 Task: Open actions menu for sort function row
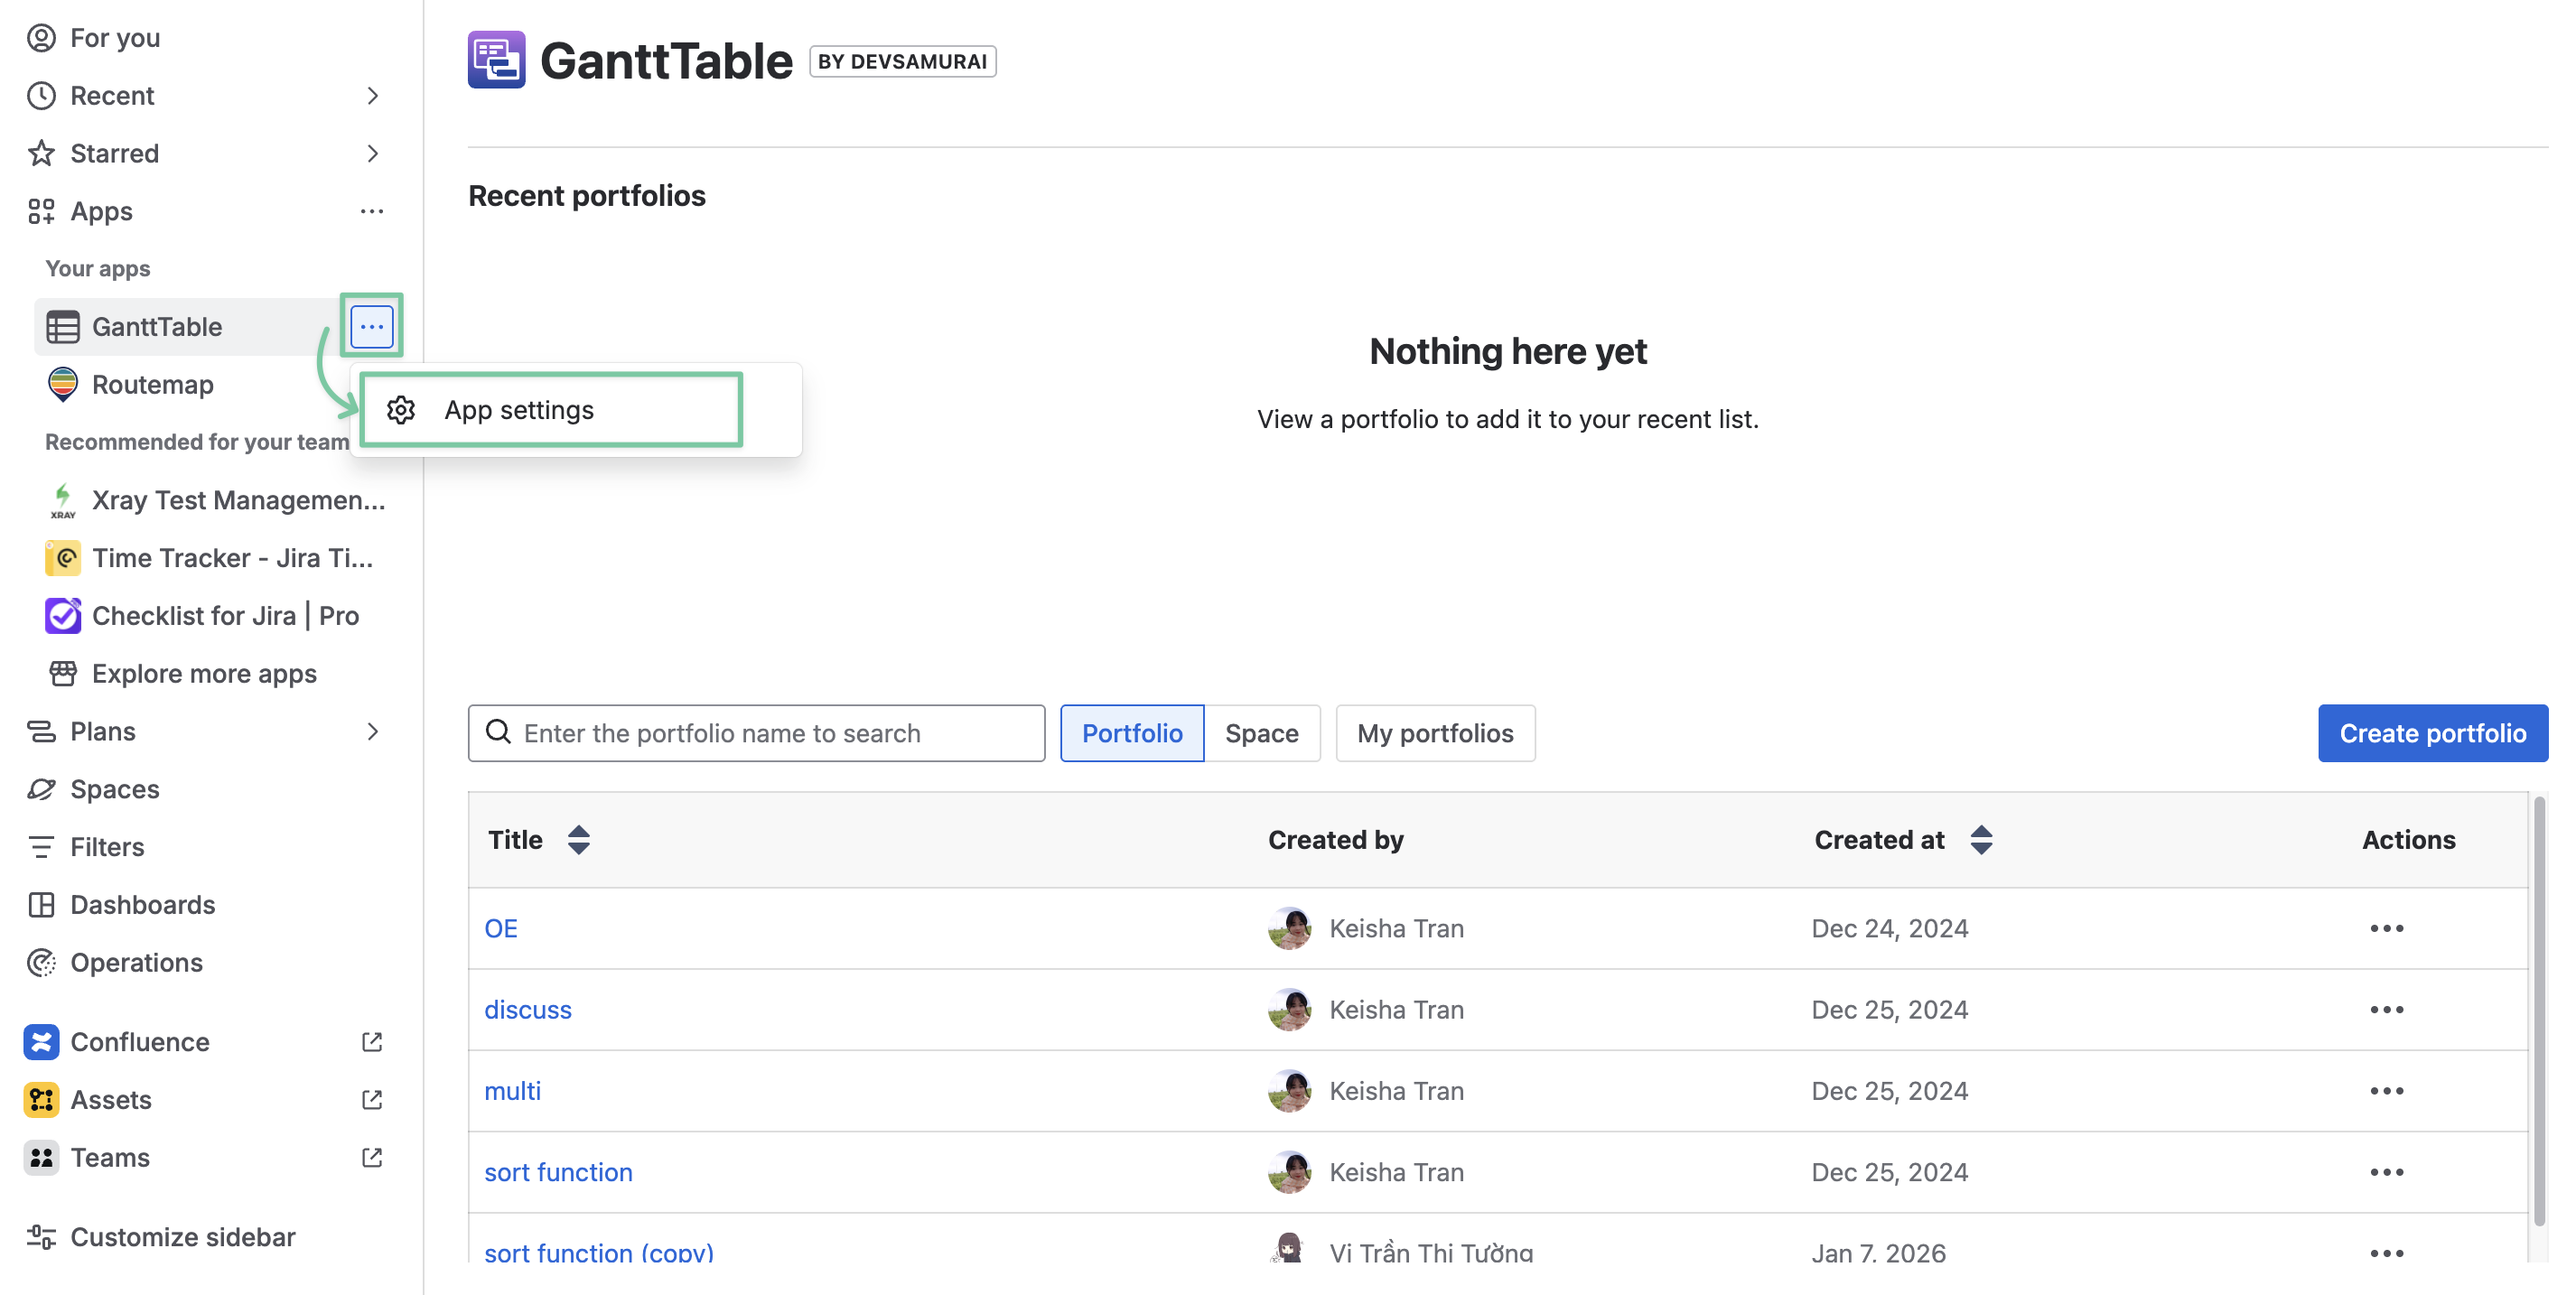point(2387,1172)
